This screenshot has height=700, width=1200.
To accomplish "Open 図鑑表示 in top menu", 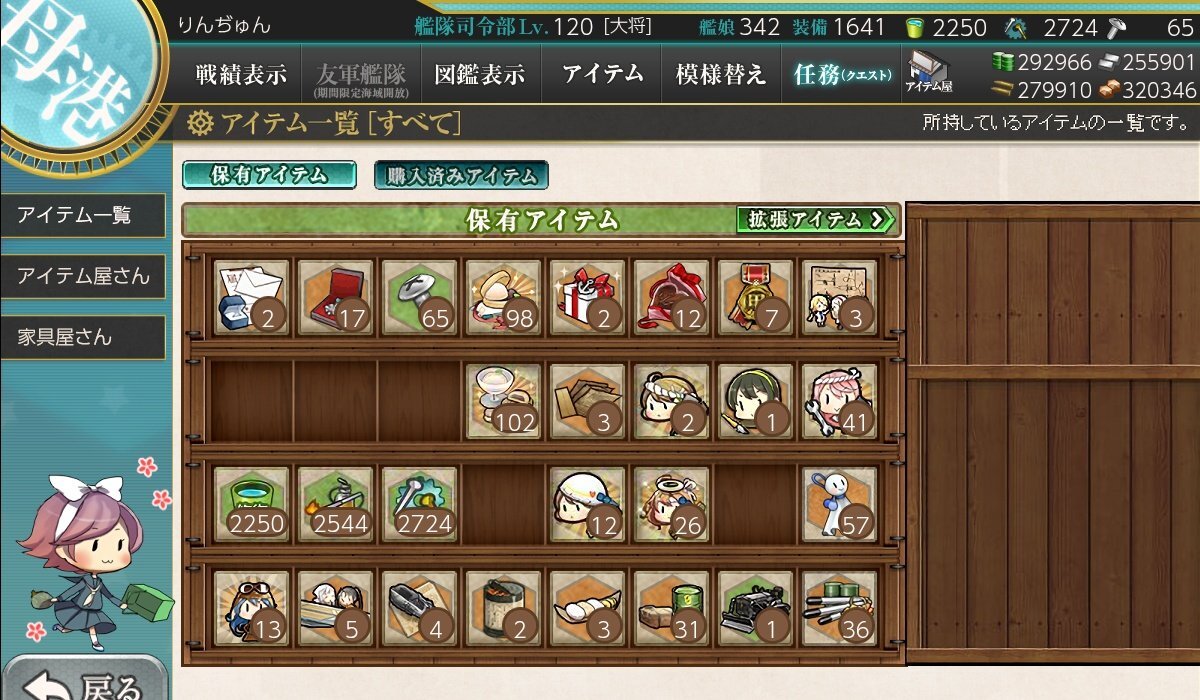I will point(480,74).
